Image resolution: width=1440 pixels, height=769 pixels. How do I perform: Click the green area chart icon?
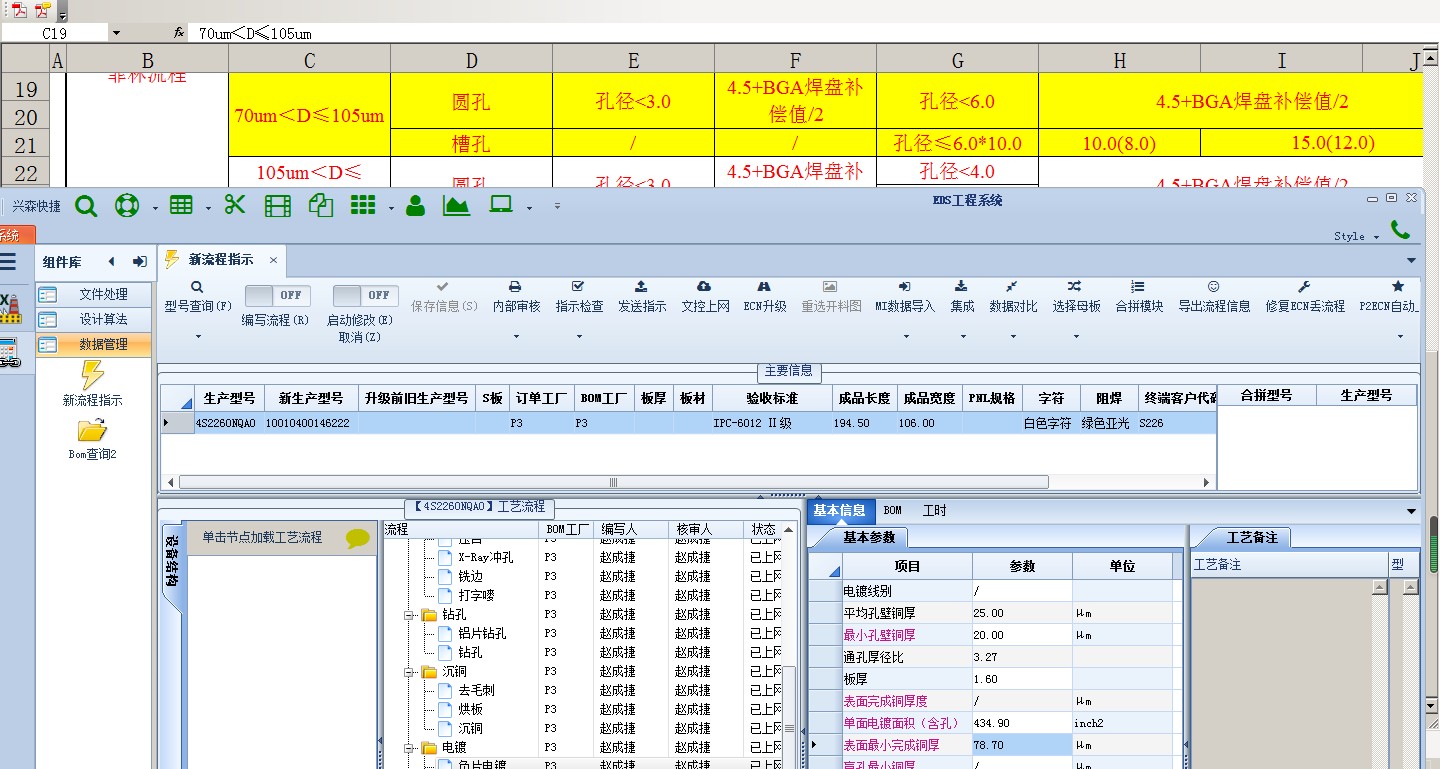457,206
